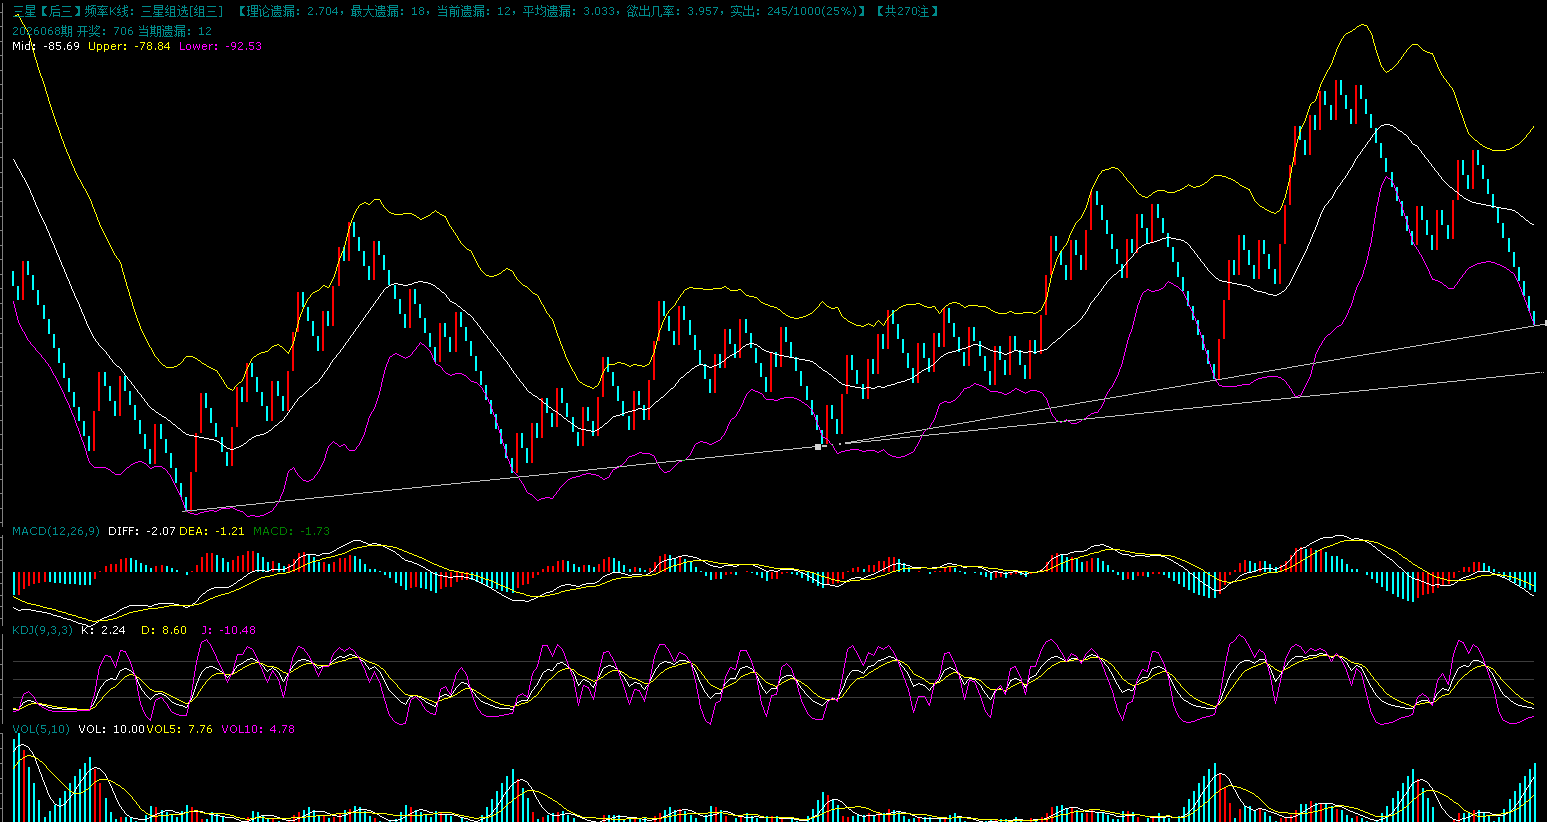The height and width of the screenshot is (822, 1547).
Task: Click the 【共270注】 bet count text
Action: click(x=906, y=11)
